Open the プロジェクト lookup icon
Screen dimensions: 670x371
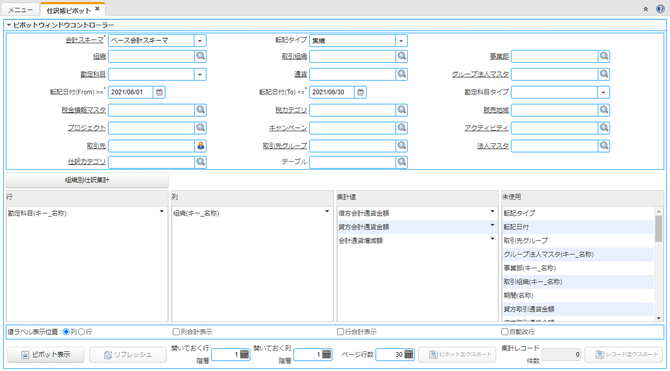coord(200,127)
